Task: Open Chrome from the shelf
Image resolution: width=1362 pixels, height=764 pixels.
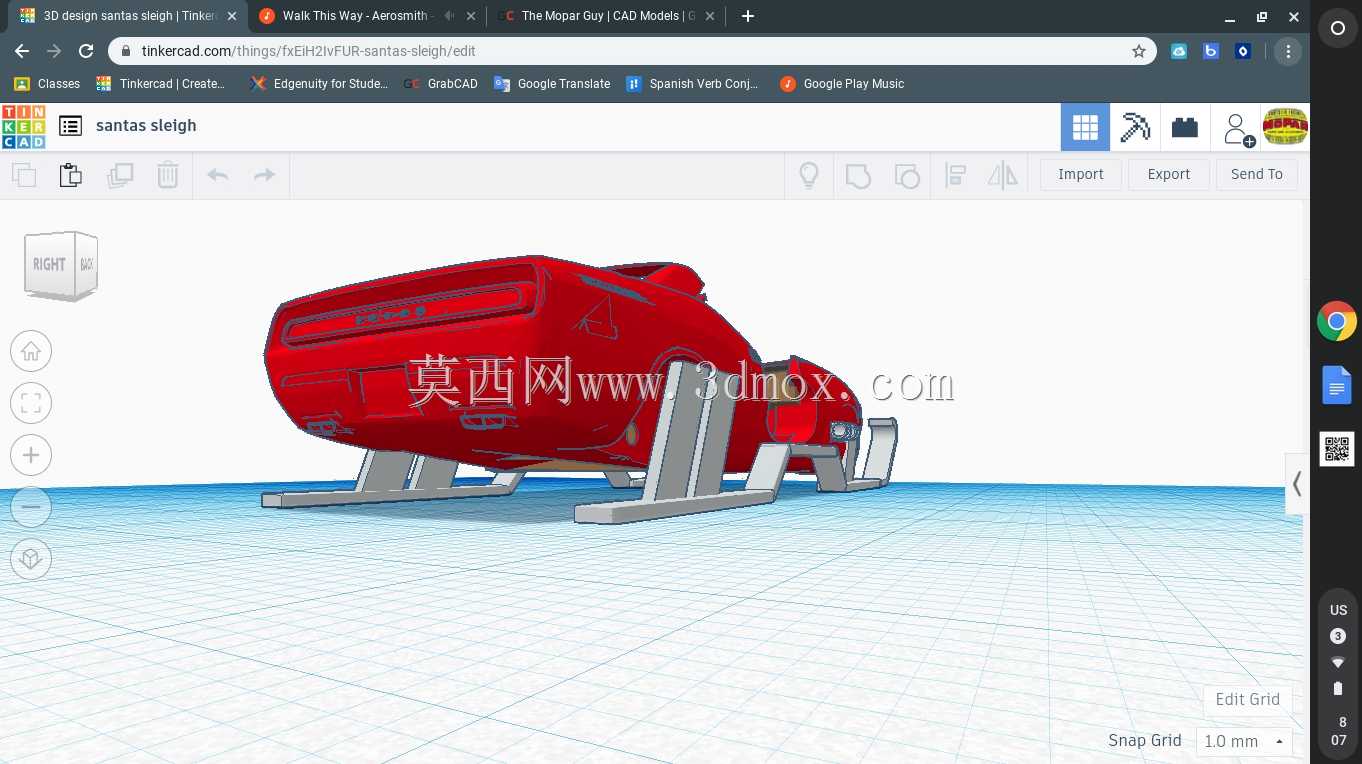Action: (1337, 322)
